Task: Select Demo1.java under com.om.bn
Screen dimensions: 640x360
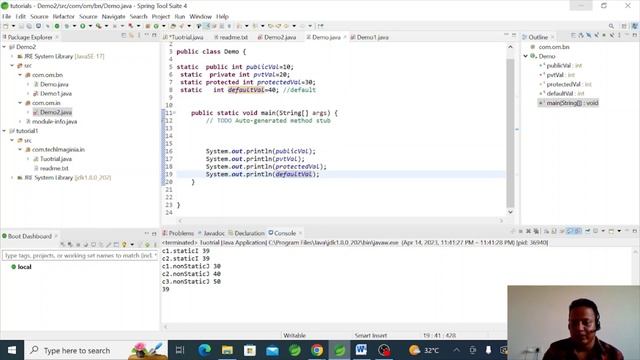Action: tap(52, 94)
